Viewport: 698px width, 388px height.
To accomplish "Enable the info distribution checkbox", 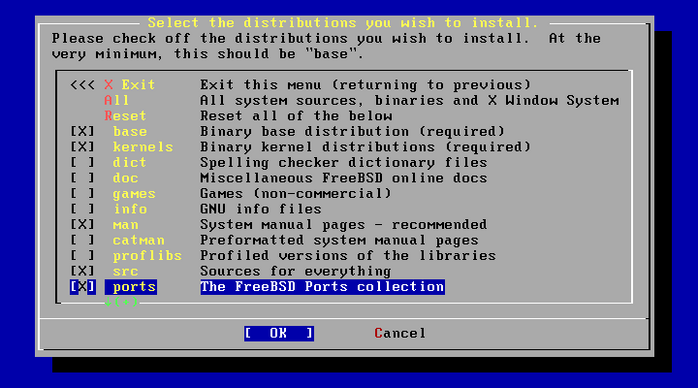I will tap(82, 209).
